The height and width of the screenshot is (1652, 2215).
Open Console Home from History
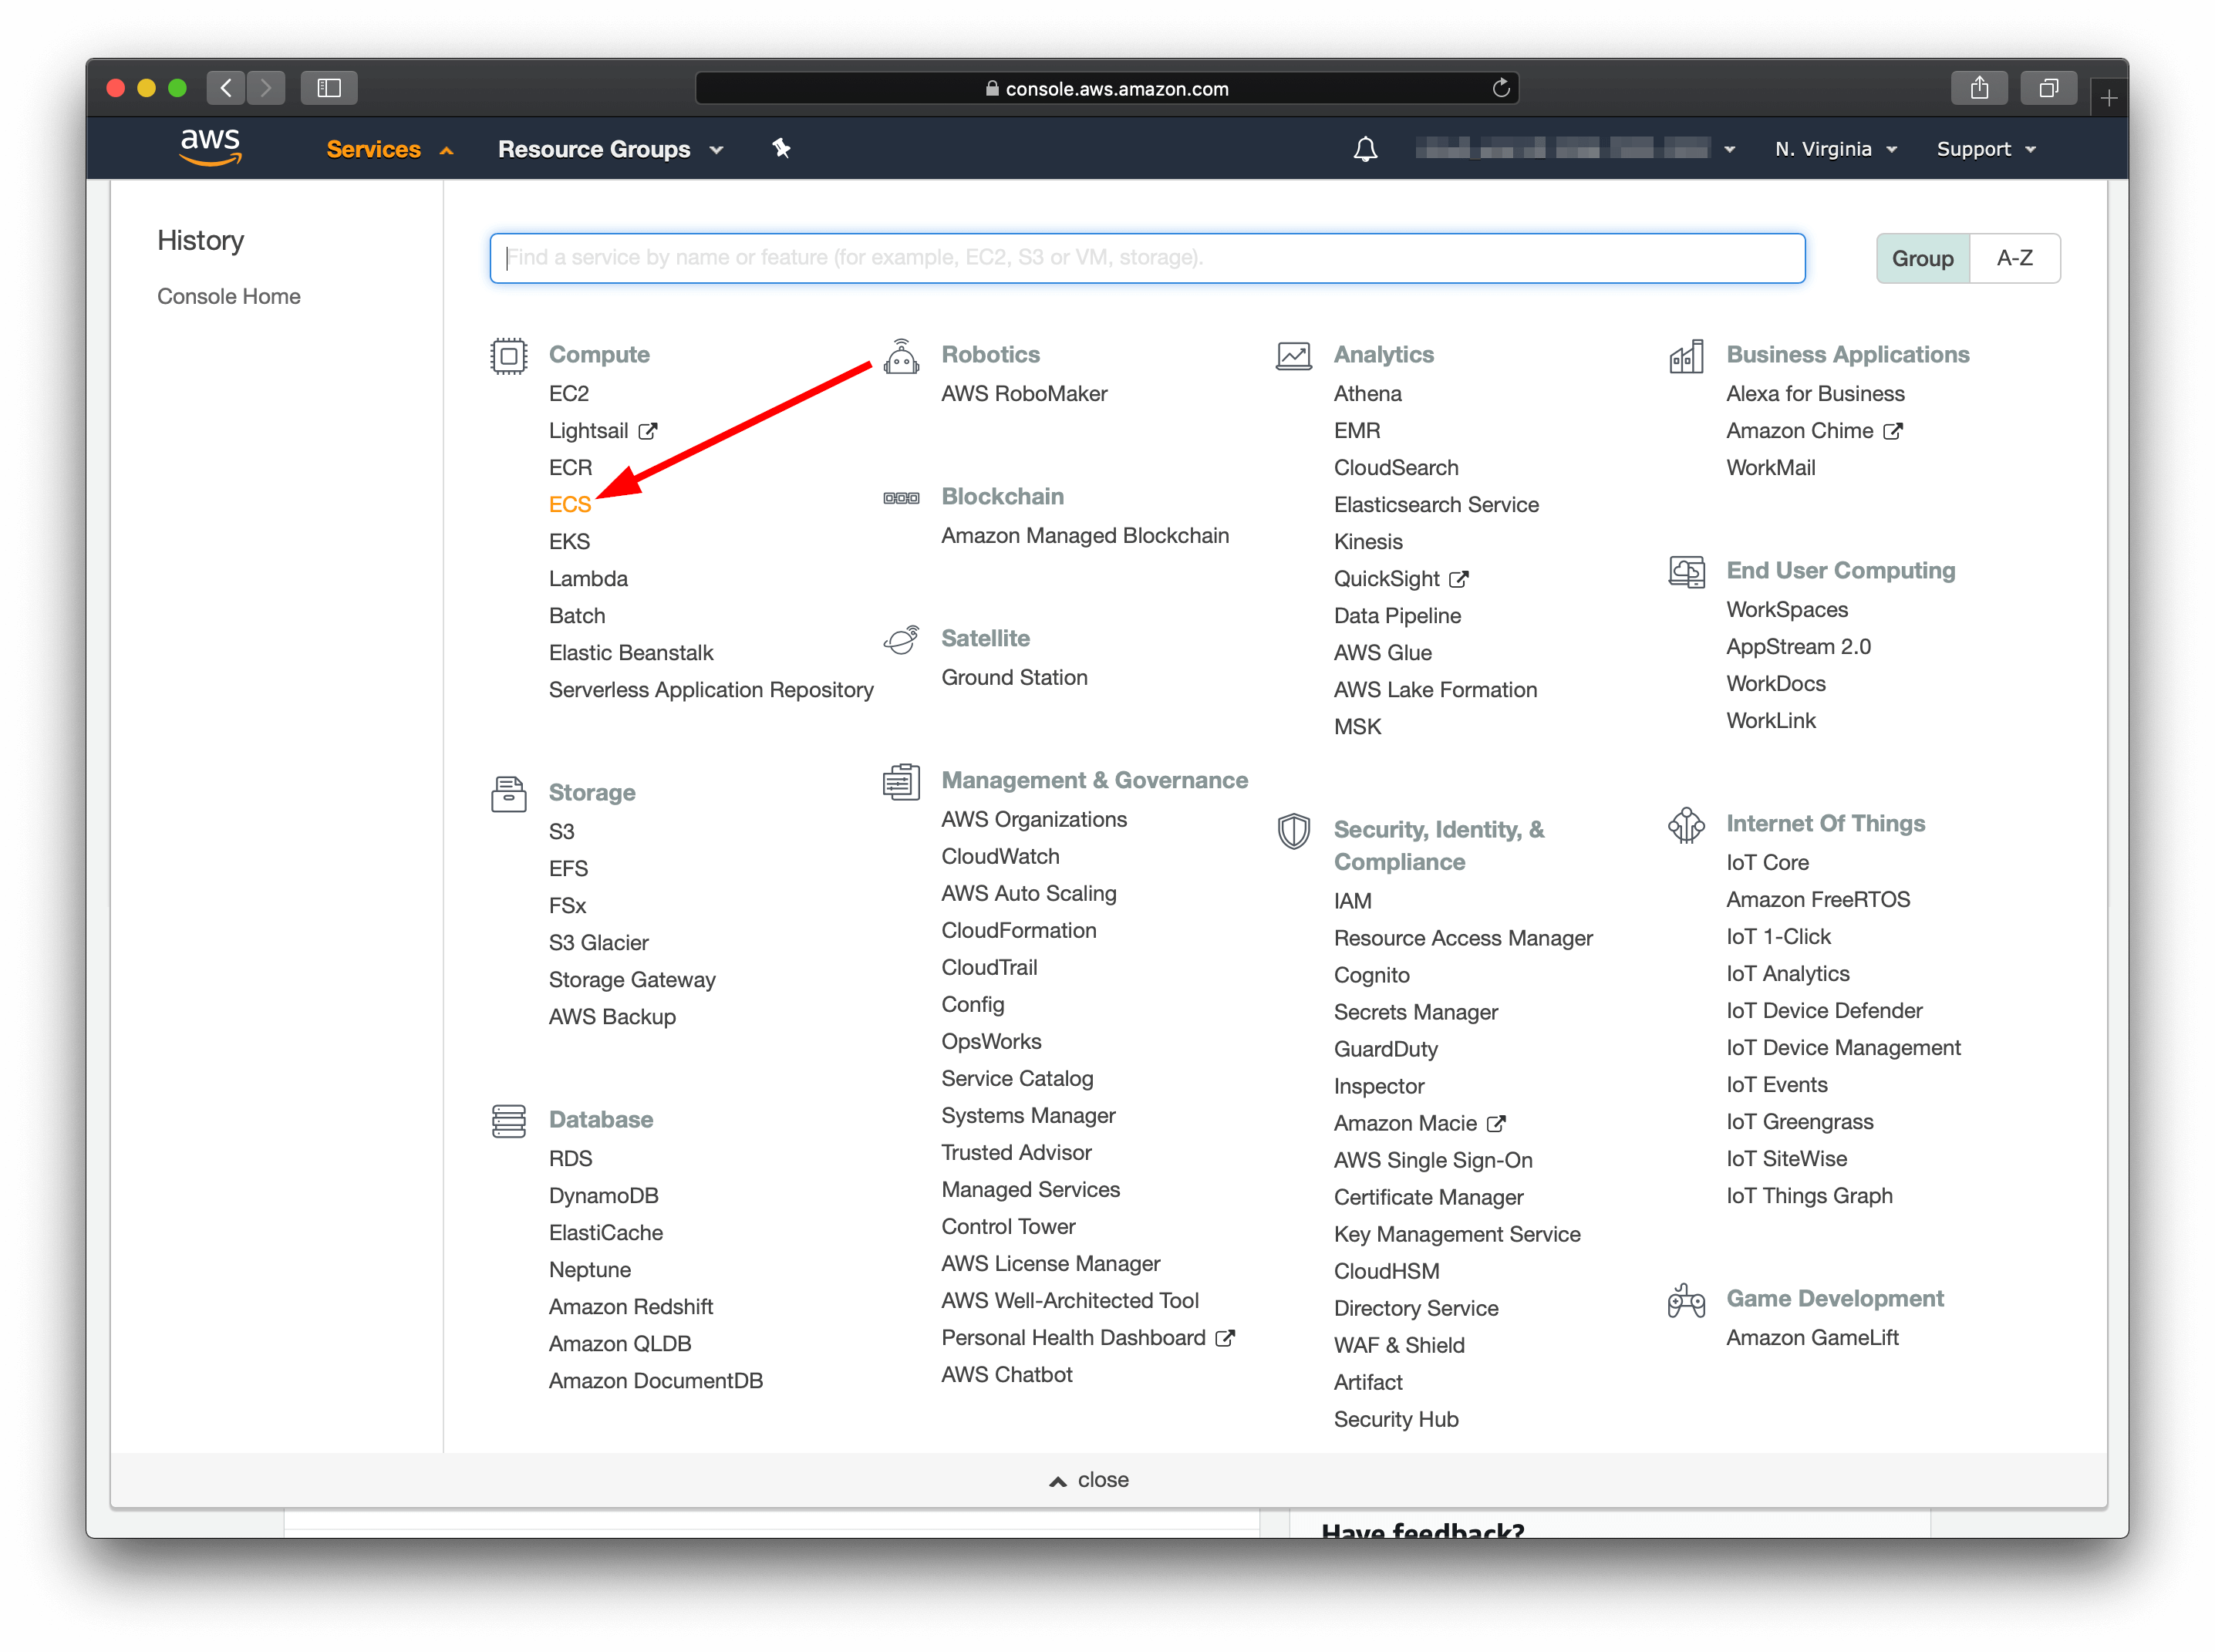pos(228,296)
